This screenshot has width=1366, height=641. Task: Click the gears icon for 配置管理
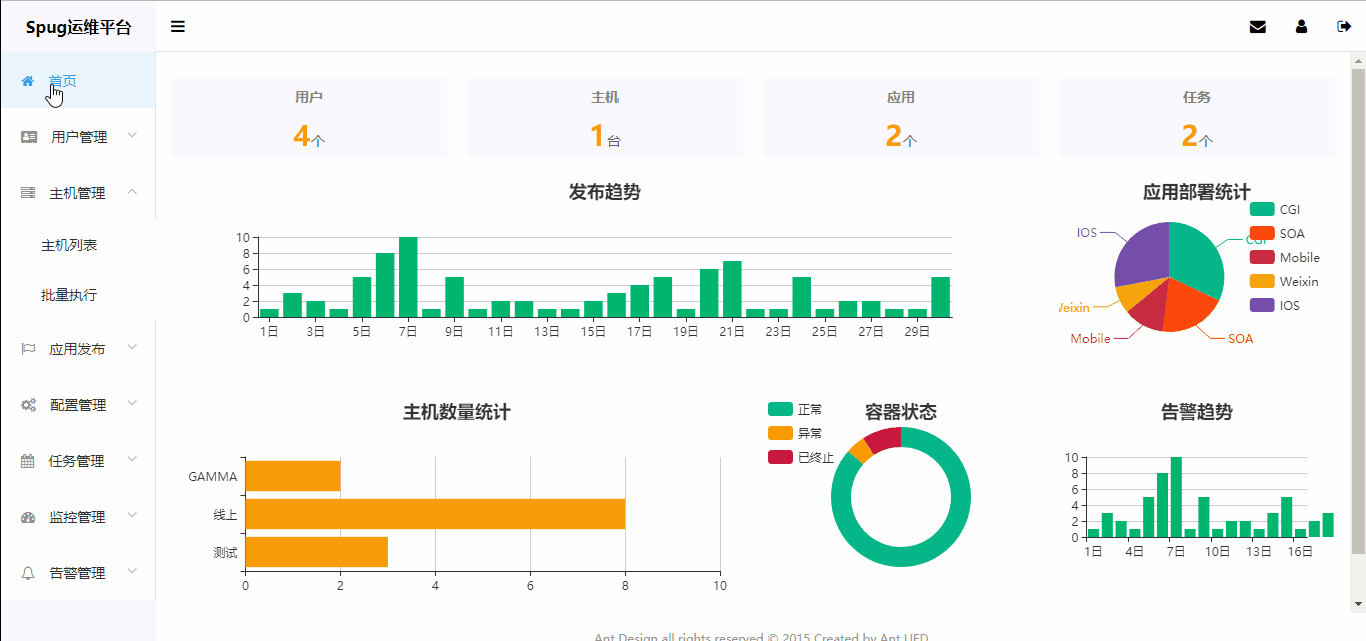coord(29,405)
